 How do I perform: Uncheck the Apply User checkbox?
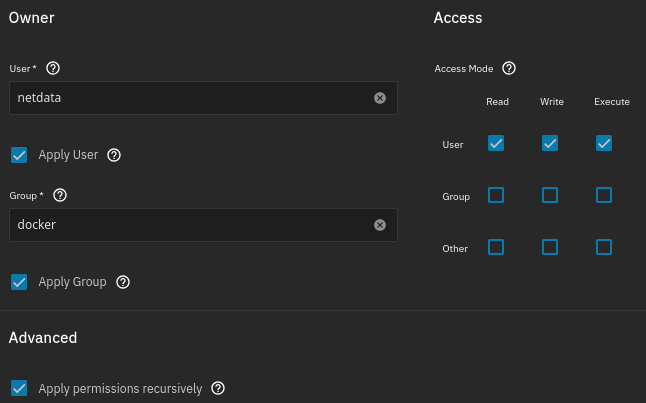coord(19,155)
